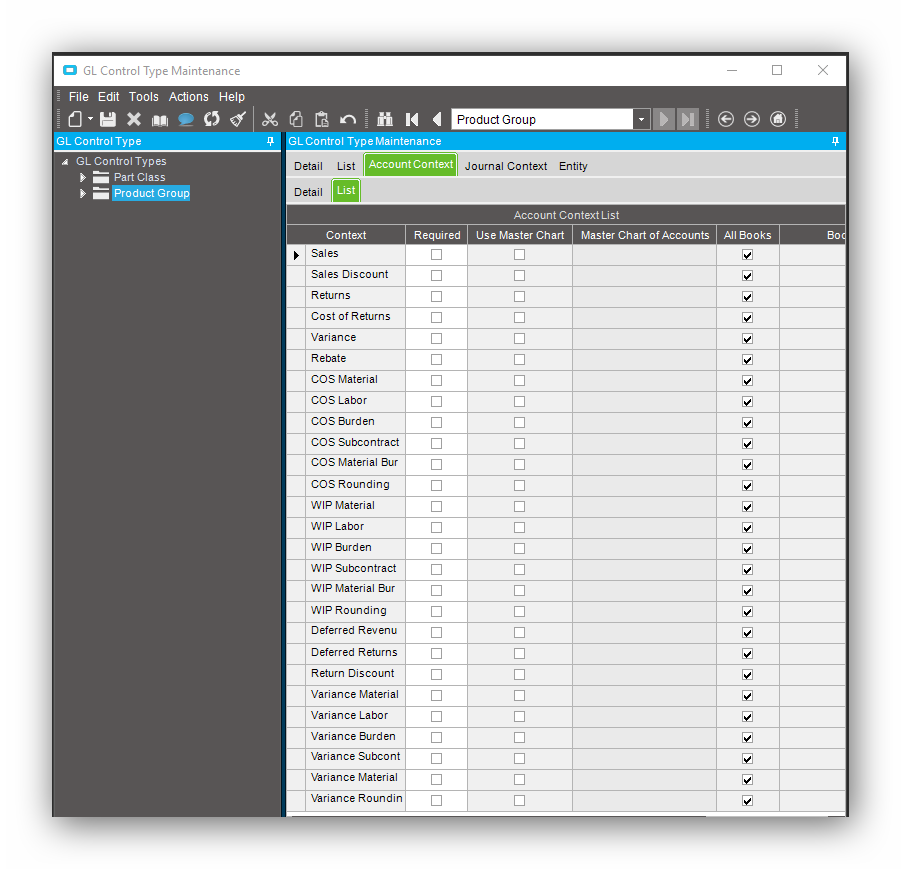Check Use Master Chart for Variance Labor

[519, 716]
